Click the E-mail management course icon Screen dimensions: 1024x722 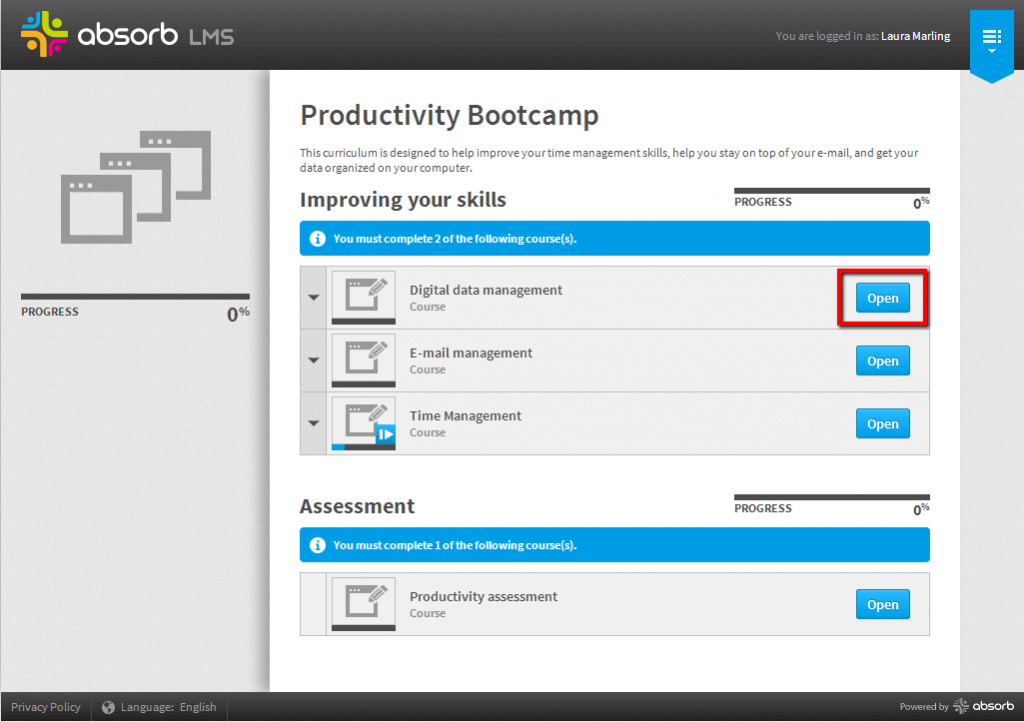point(364,360)
